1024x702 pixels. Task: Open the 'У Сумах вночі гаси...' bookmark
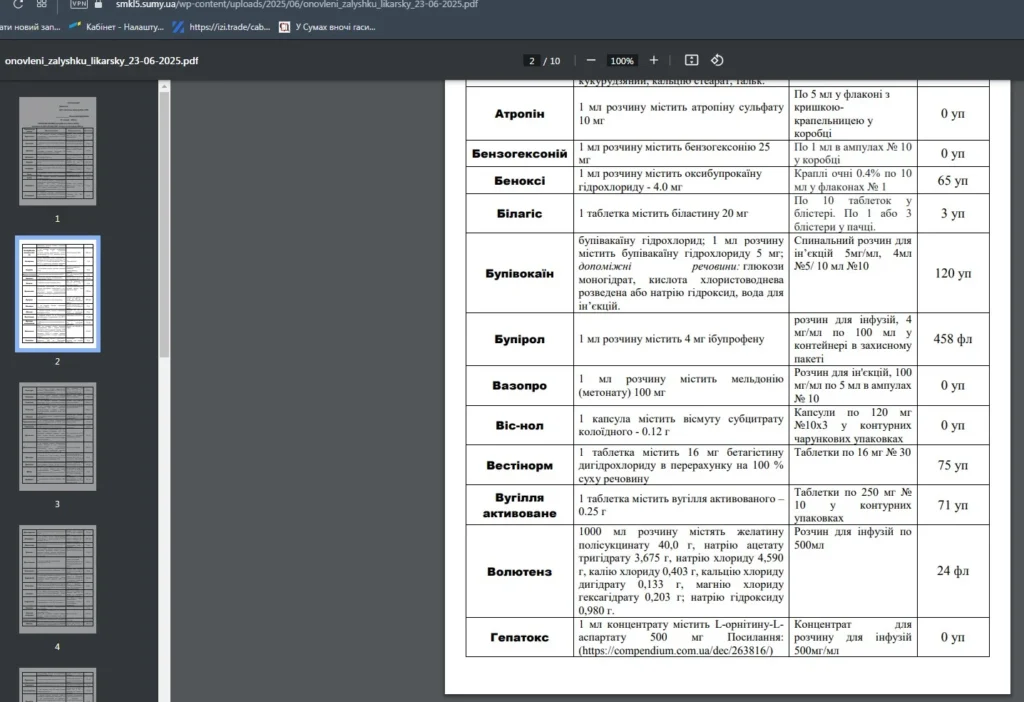tap(327, 27)
